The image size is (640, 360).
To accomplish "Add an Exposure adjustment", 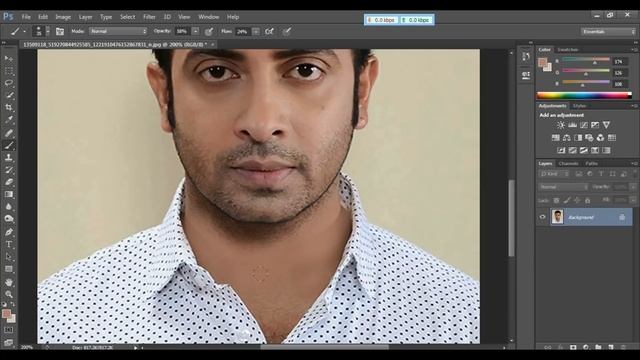I will (x=595, y=125).
